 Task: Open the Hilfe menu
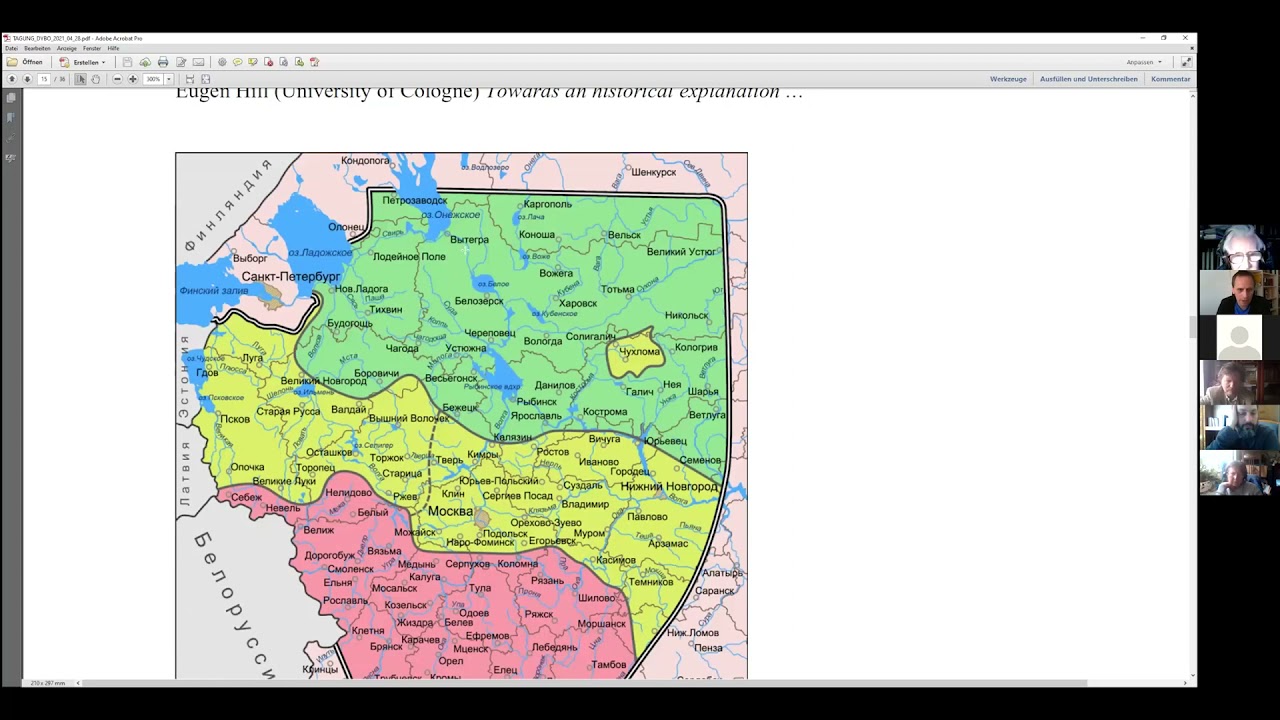click(x=113, y=48)
